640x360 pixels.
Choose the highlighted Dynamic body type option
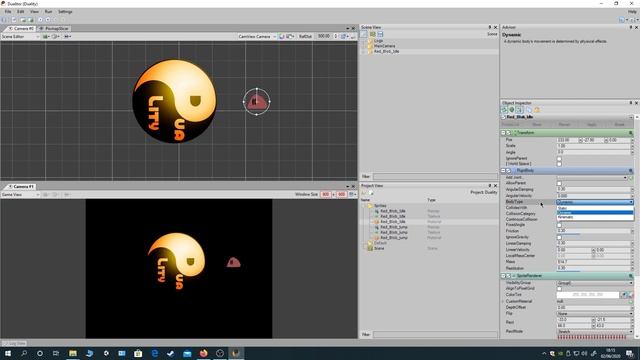[595, 213]
